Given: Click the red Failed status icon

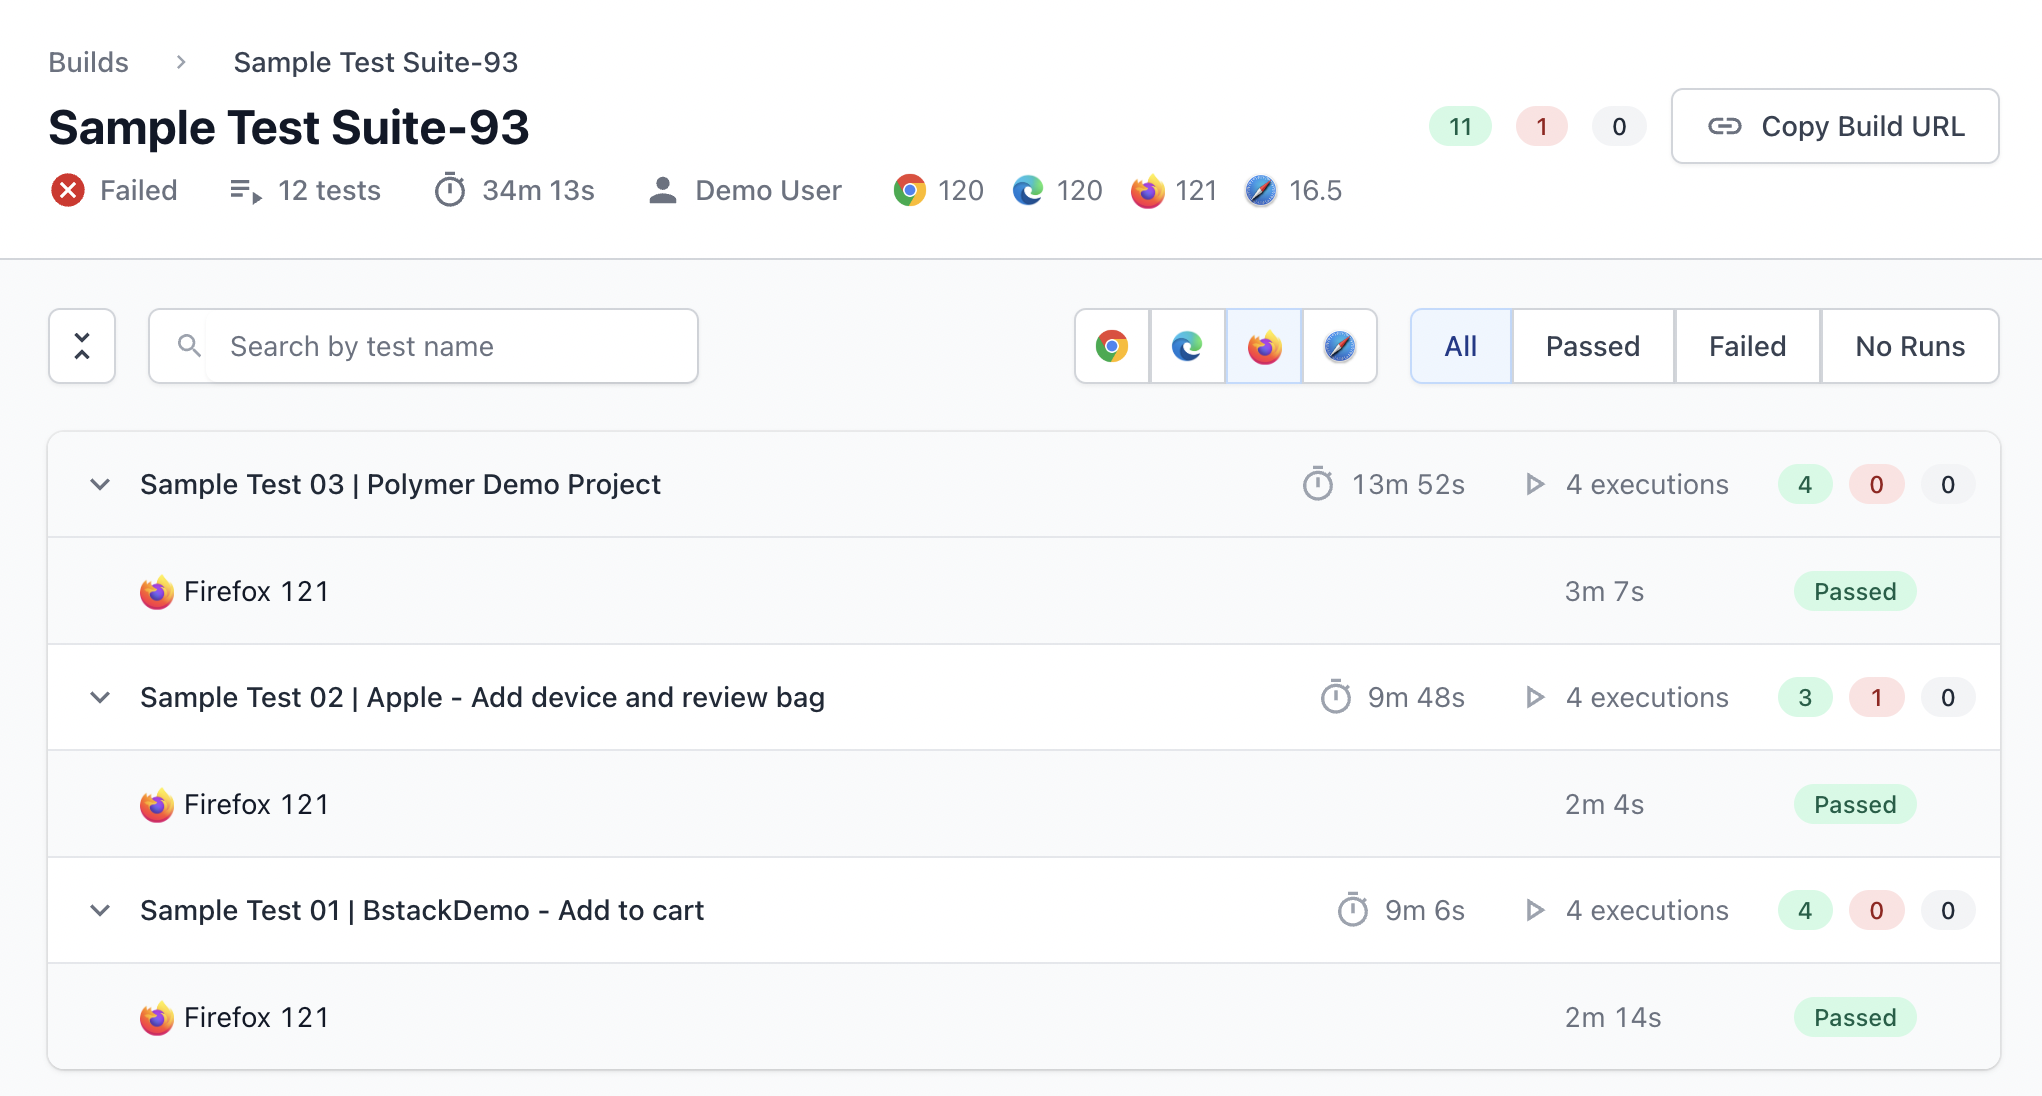Looking at the screenshot, I should [68, 190].
